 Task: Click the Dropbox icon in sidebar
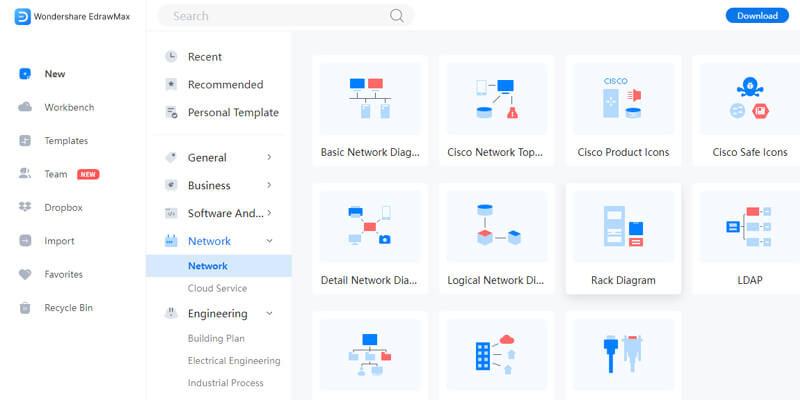pyautogui.click(x=25, y=207)
